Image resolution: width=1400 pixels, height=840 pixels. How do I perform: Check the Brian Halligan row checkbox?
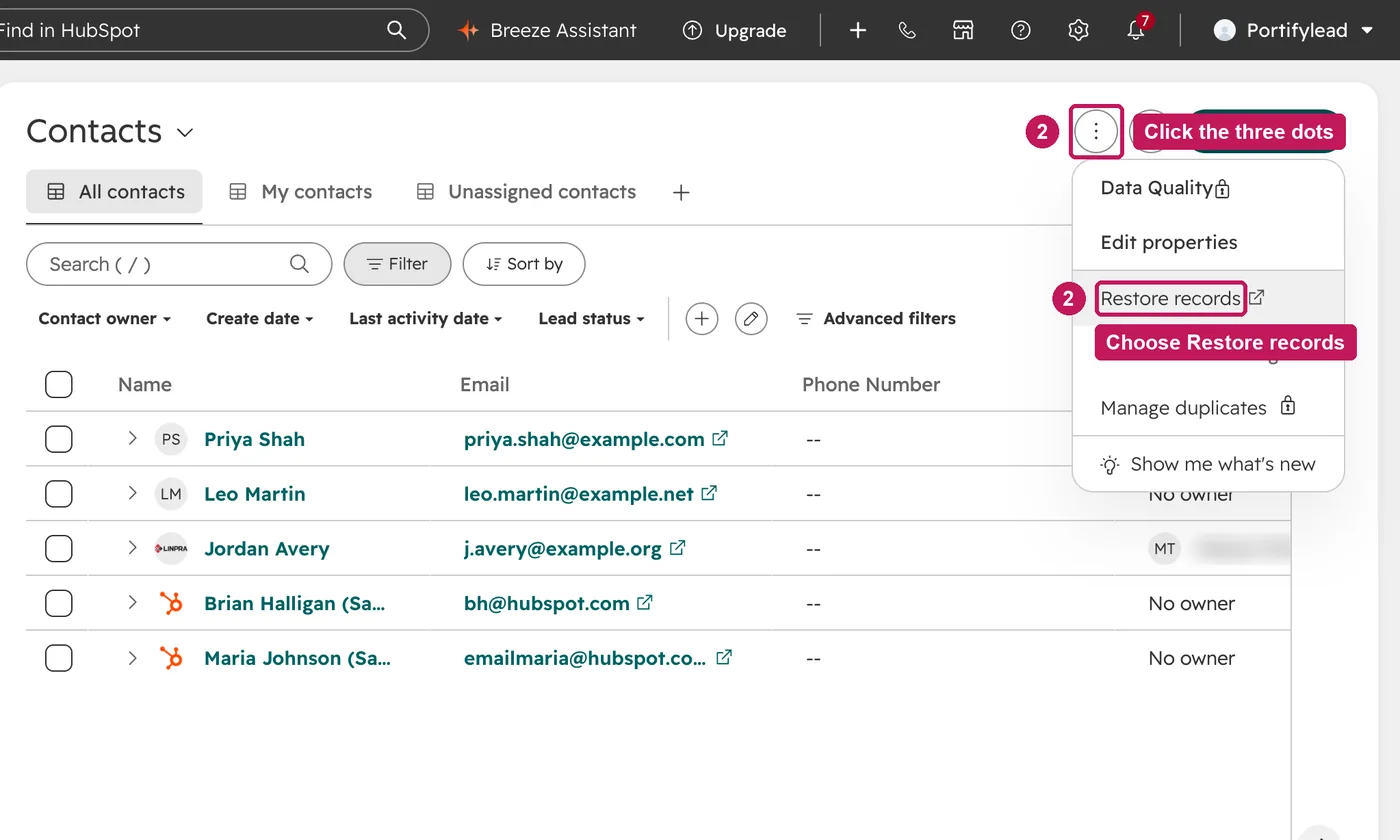(59, 603)
